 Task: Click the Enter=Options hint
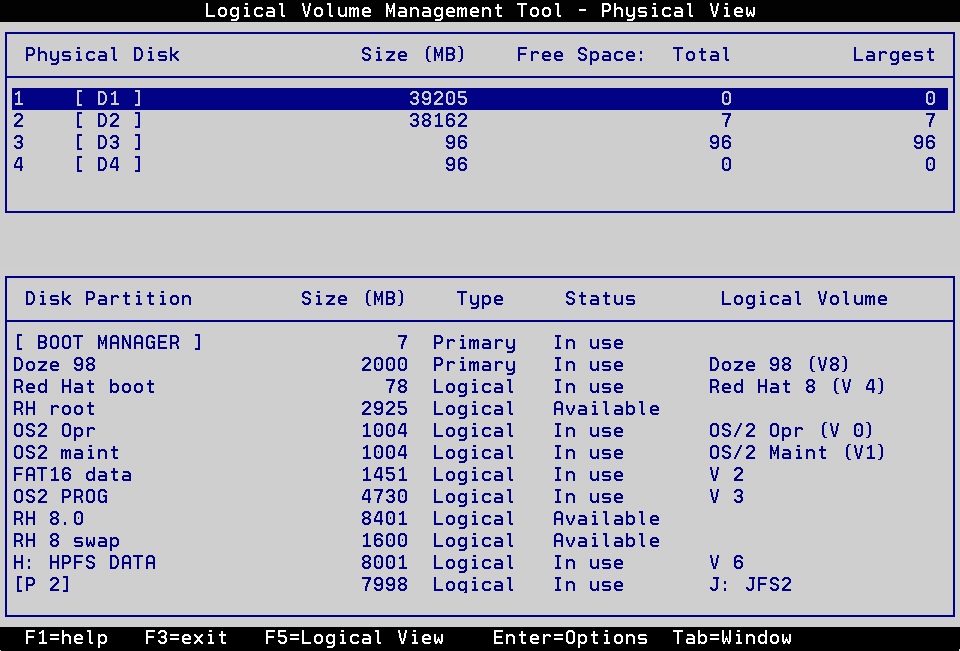pyautogui.click(x=570, y=638)
